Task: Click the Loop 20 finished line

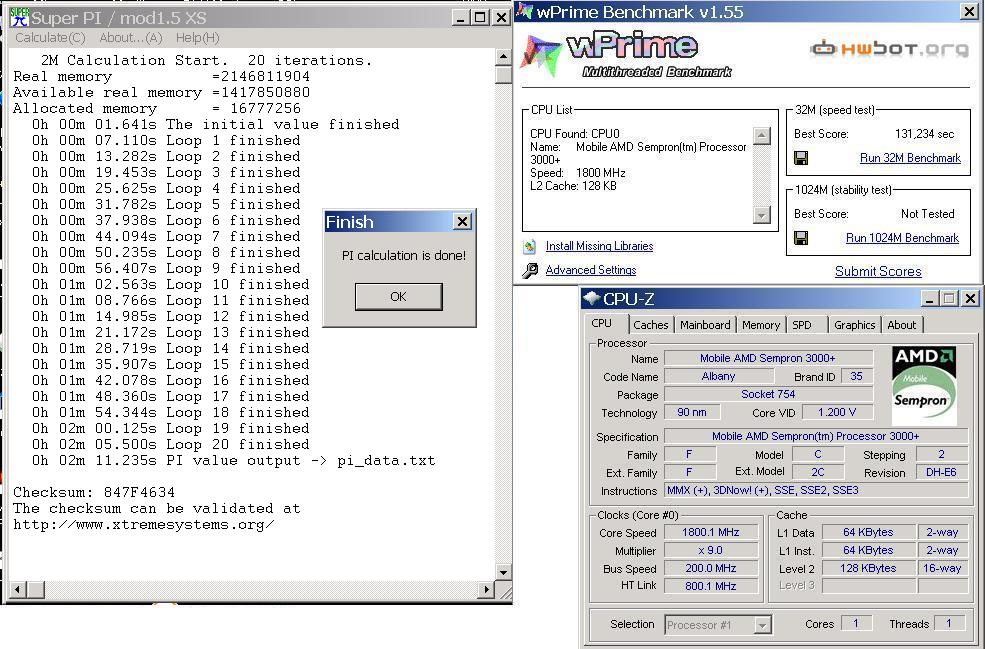Action: (171, 444)
